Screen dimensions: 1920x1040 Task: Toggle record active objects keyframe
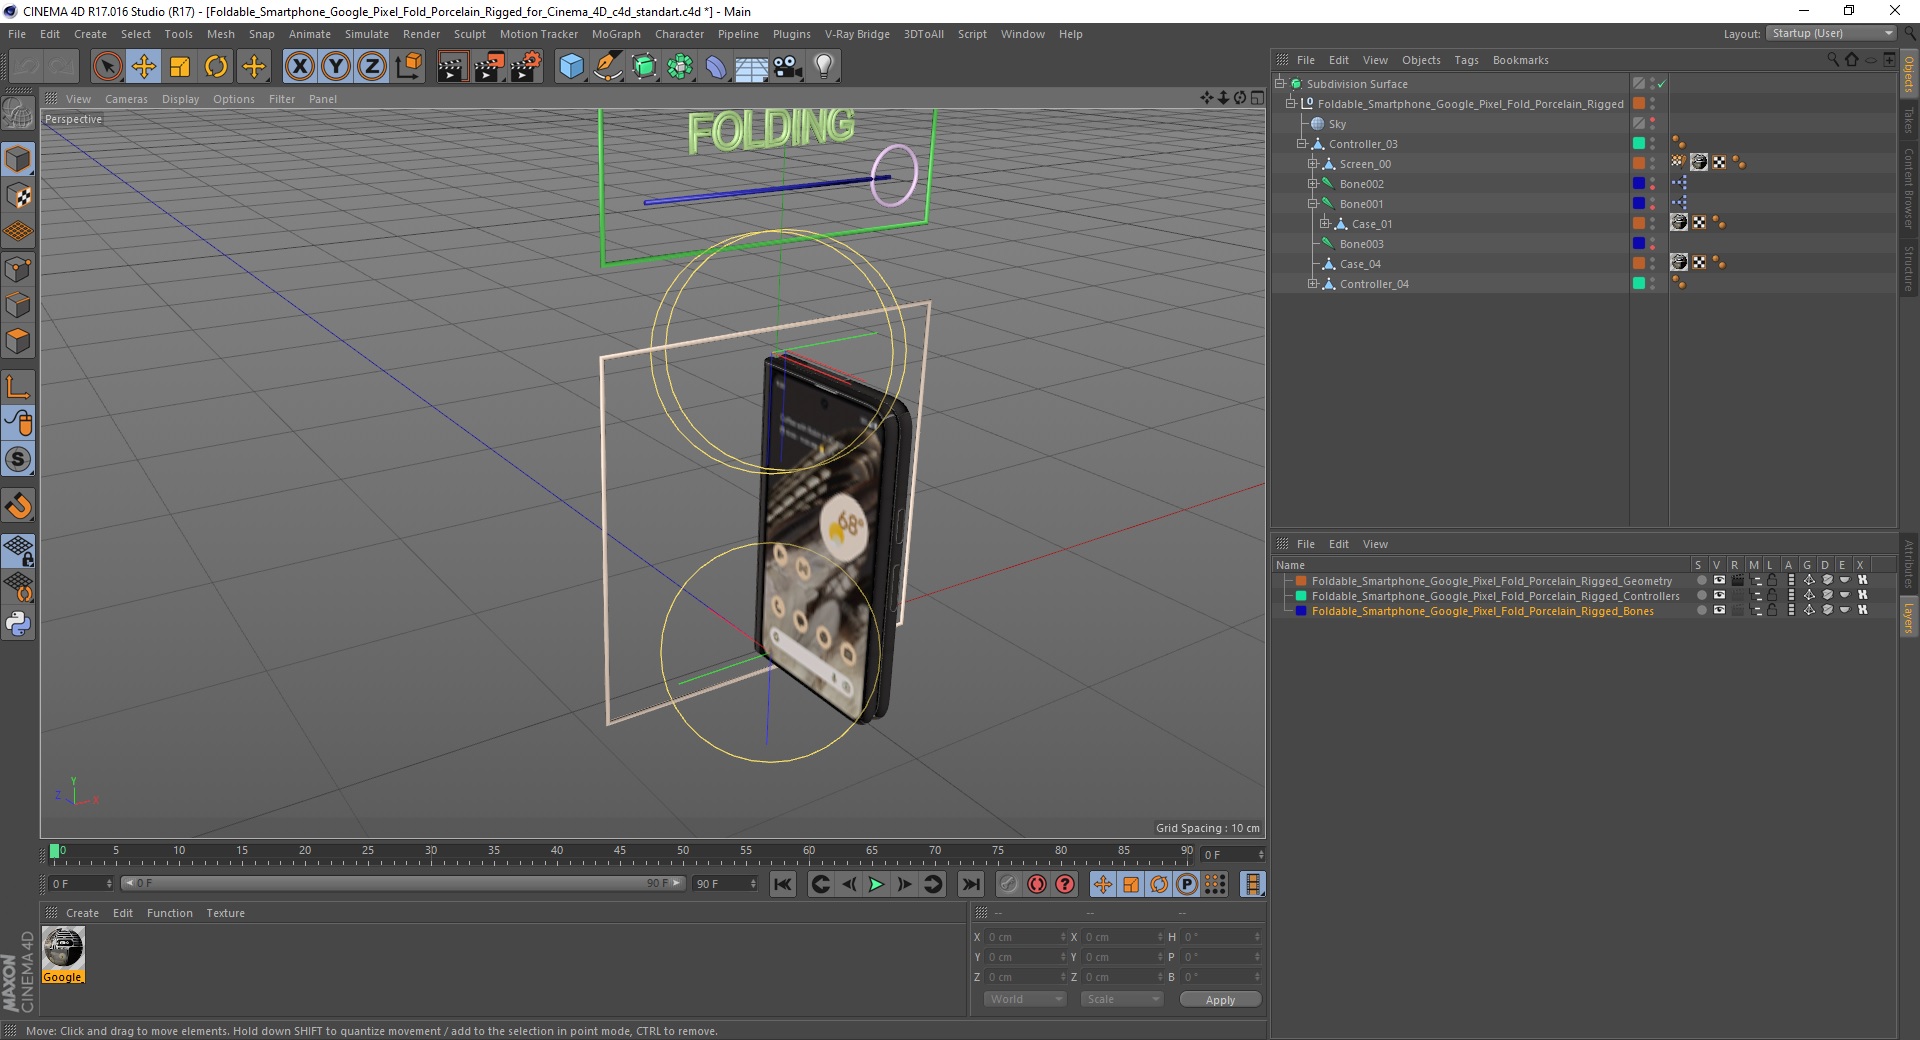pyautogui.click(x=1009, y=884)
